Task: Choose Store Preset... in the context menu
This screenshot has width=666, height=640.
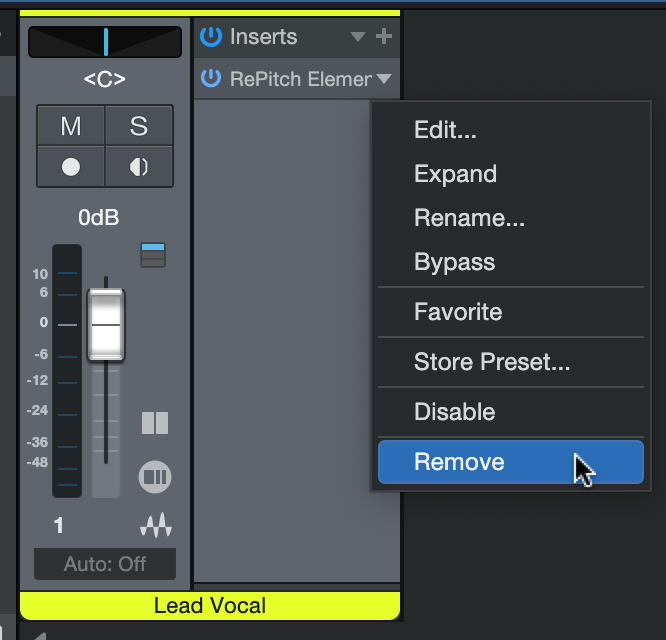Action: point(492,362)
